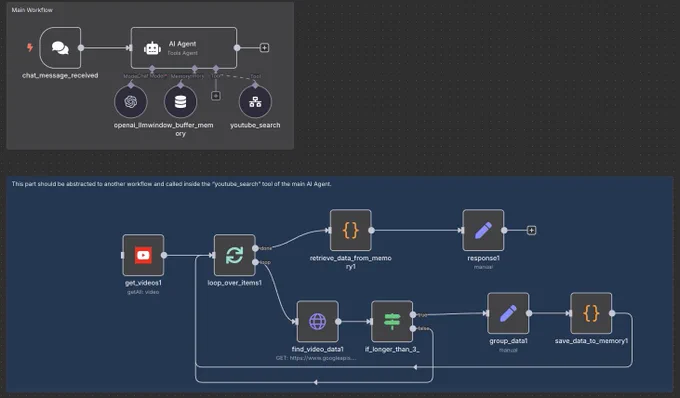Click the loop_over_items1 label text
Screen dimensions: 680x398
click(x=235, y=283)
